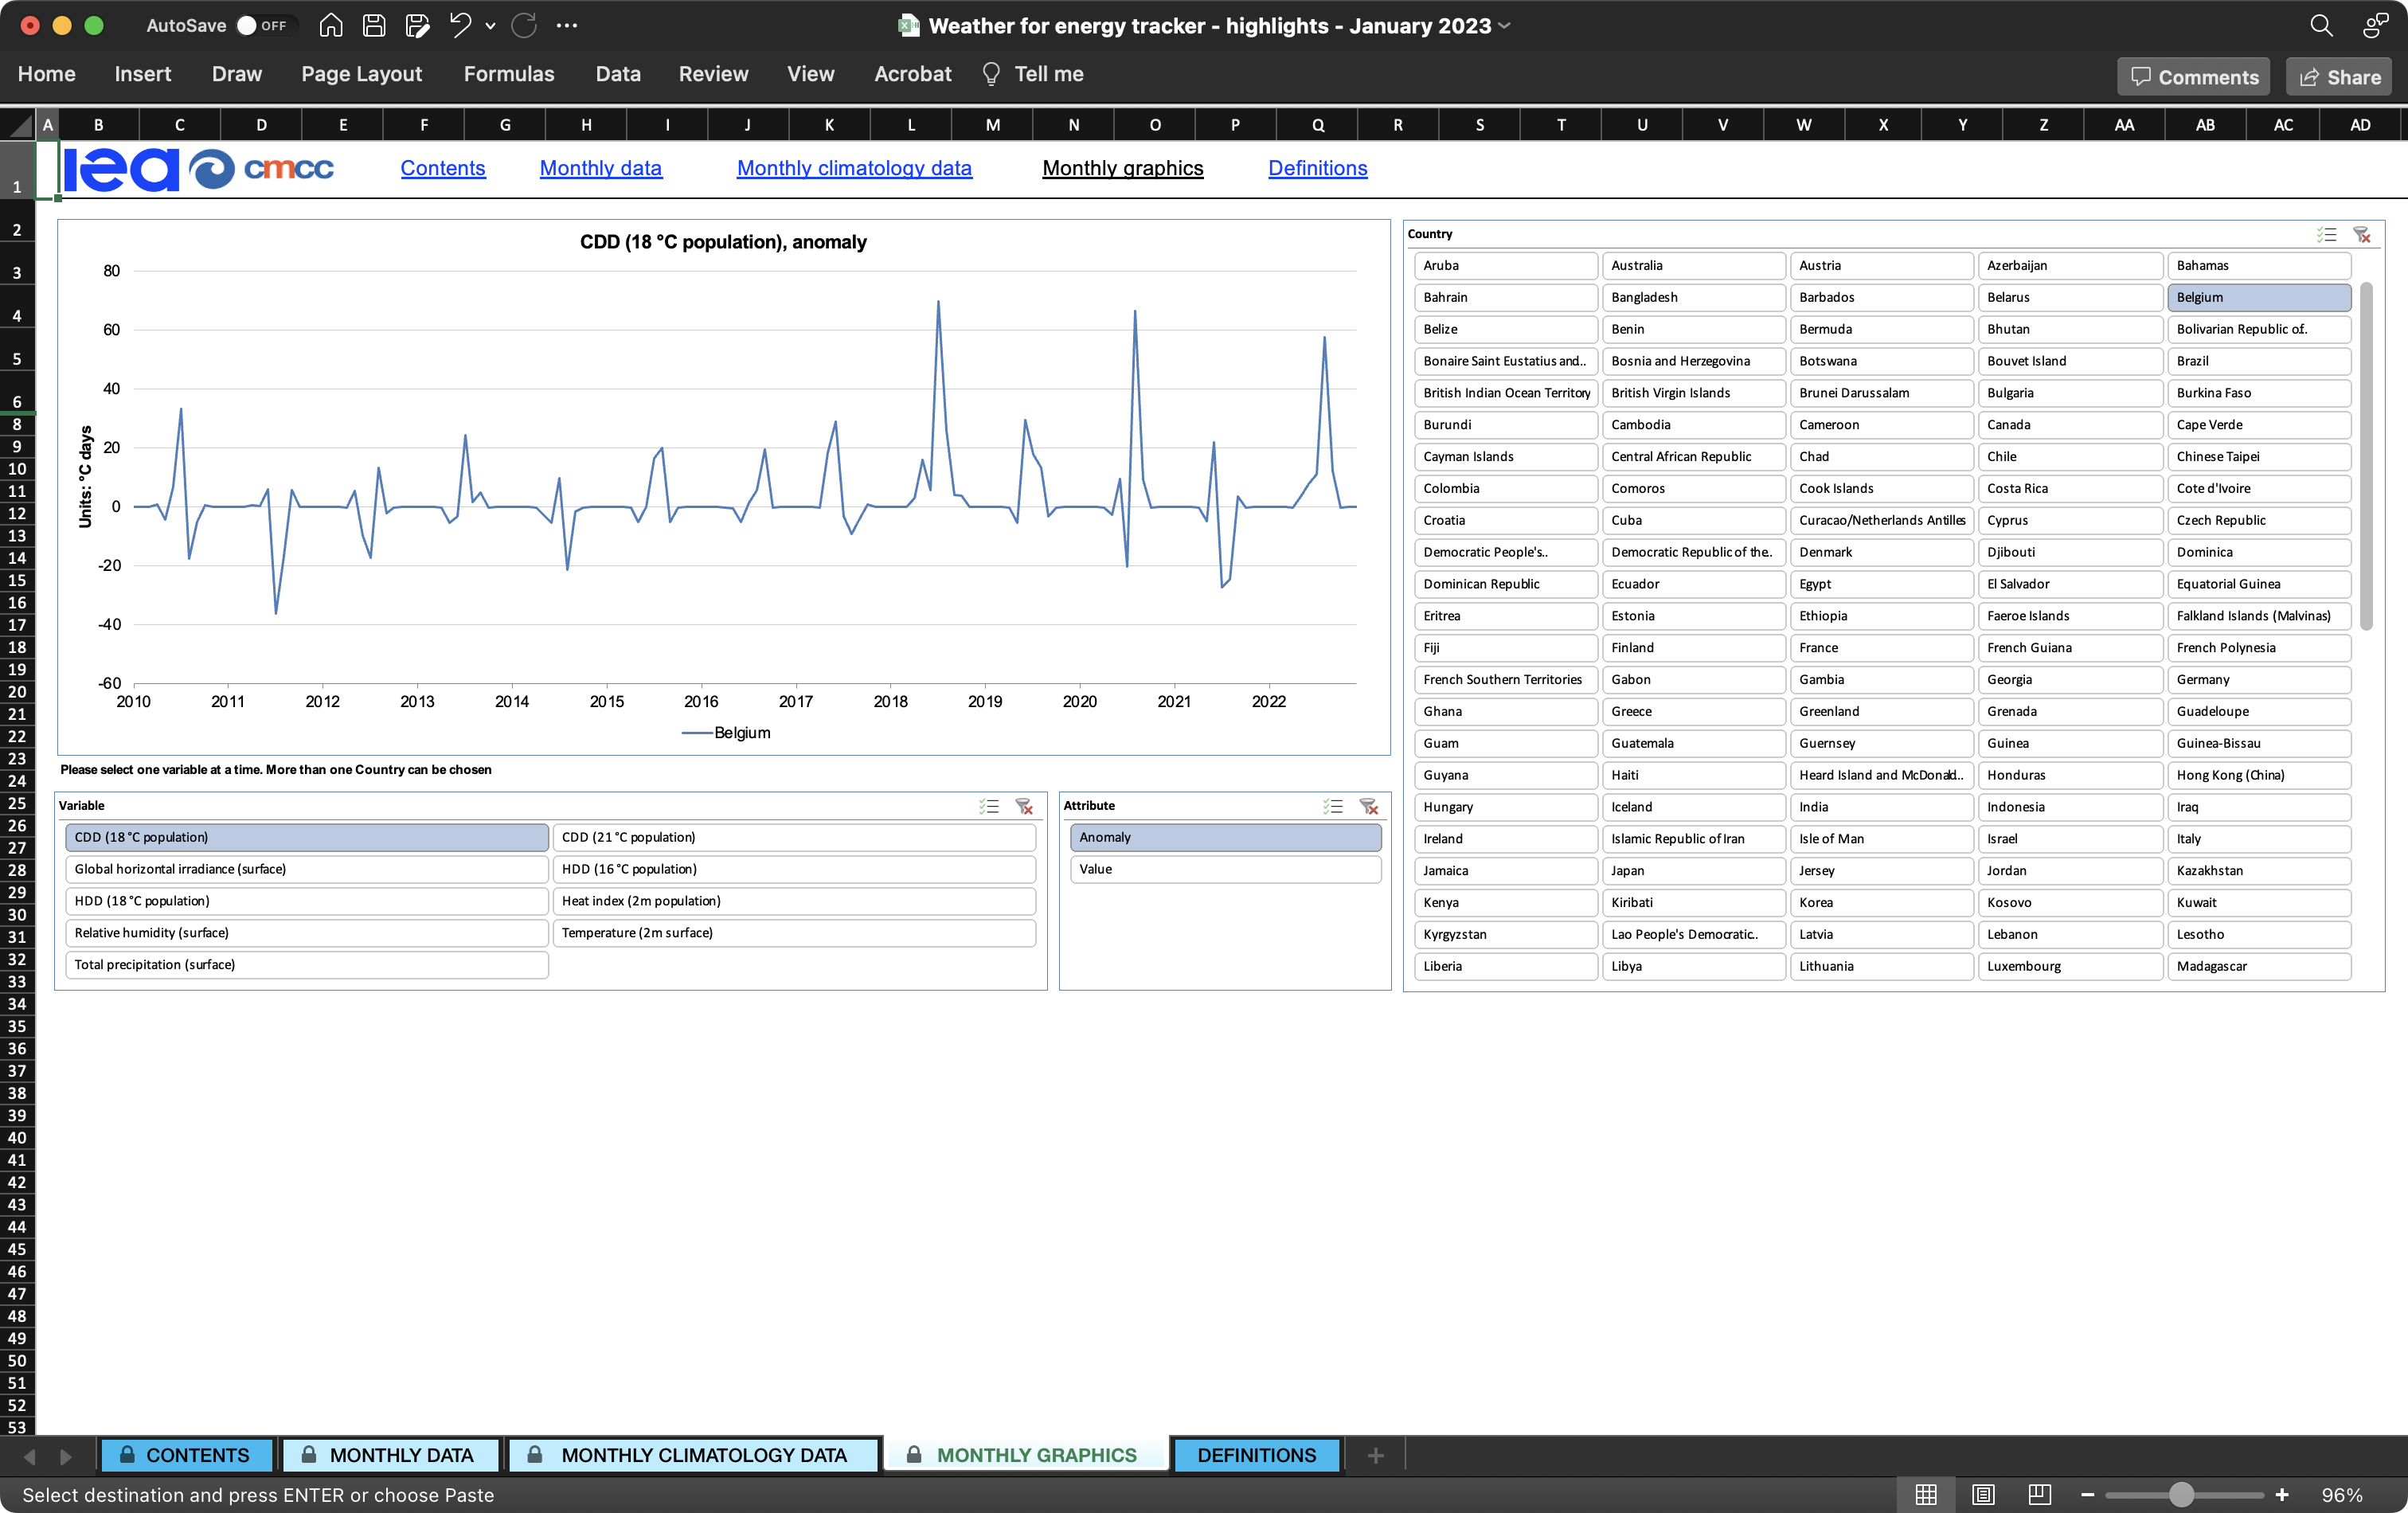Select HDD (18 °C population) variable
This screenshot has width=2408, height=1513.
pyautogui.click(x=306, y=901)
